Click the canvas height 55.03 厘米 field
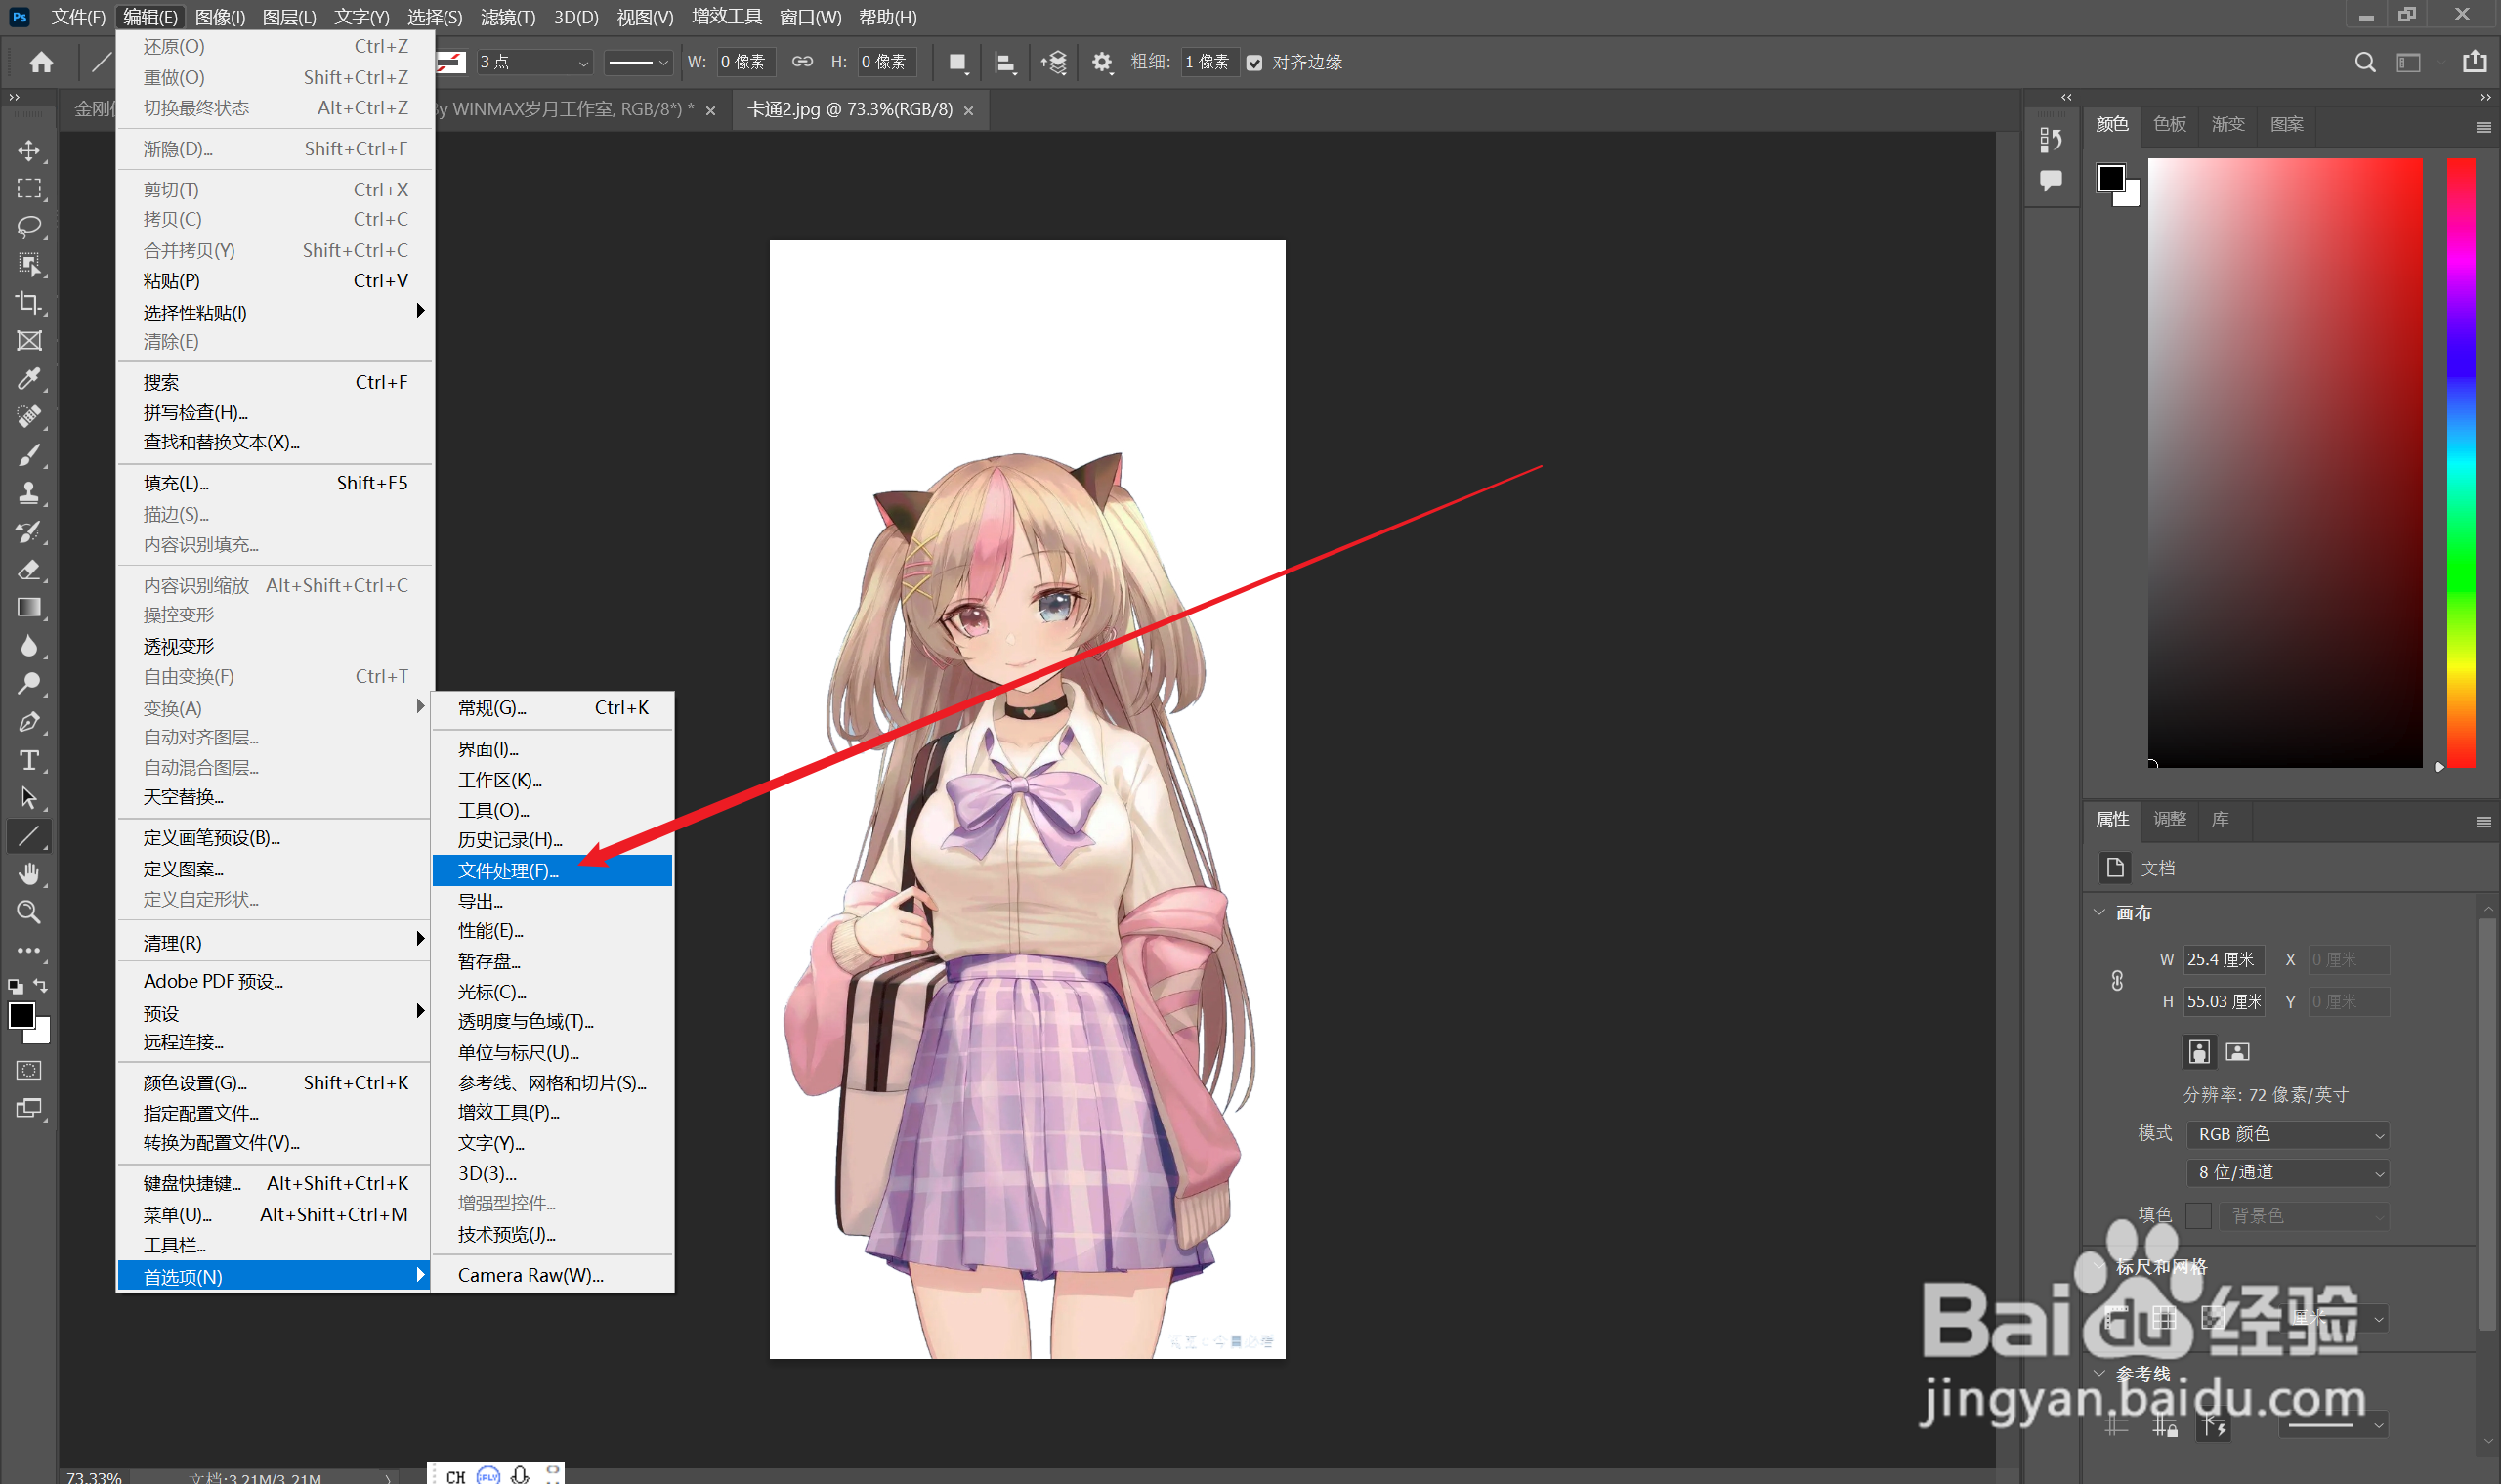This screenshot has height=1484, width=2501. (x=2223, y=1001)
